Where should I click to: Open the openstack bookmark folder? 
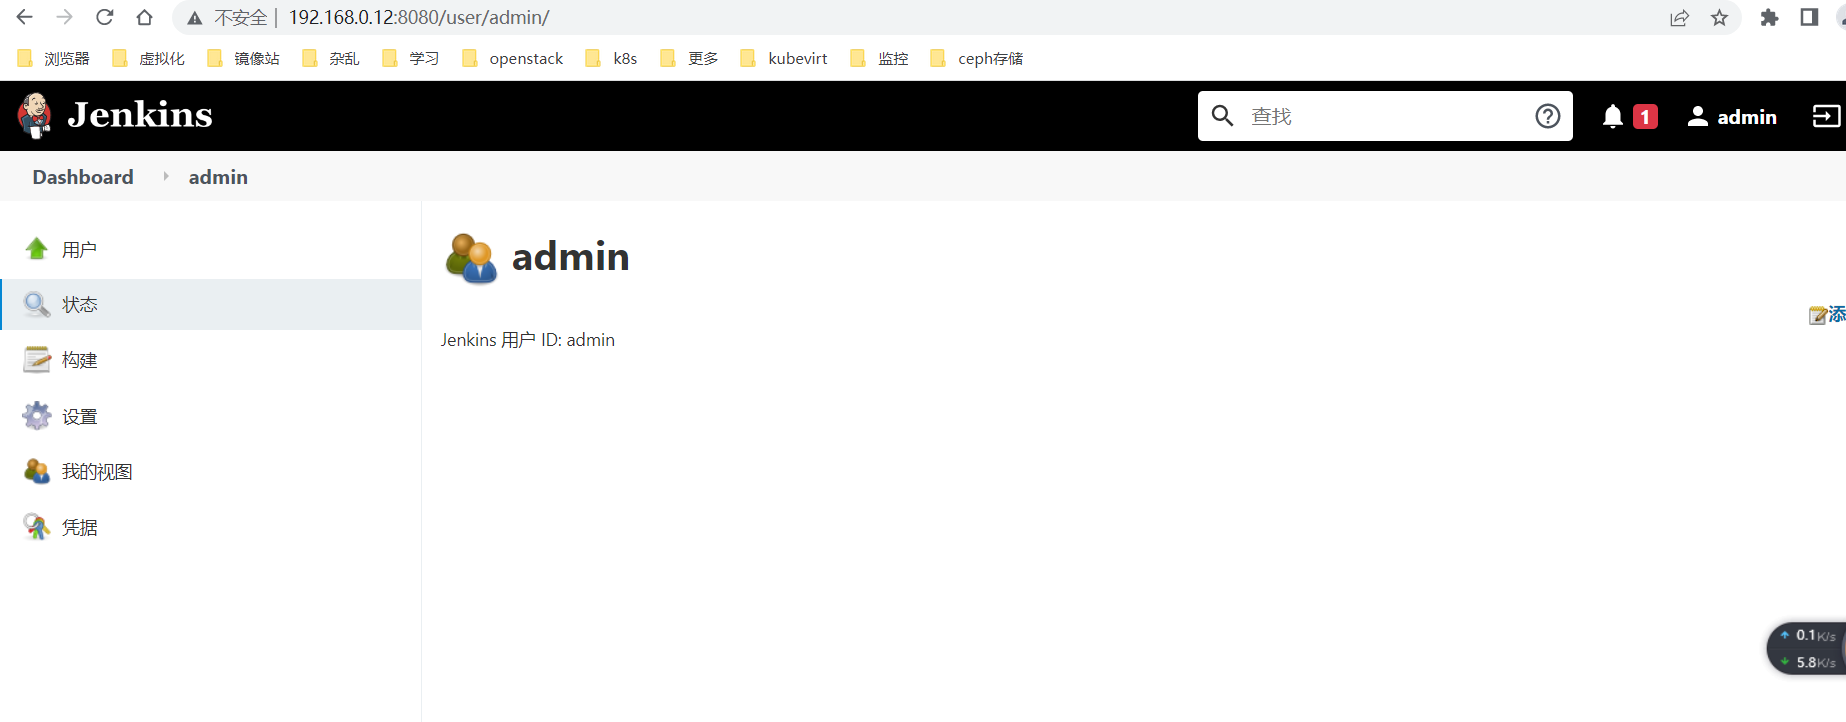(x=513, y=58)
